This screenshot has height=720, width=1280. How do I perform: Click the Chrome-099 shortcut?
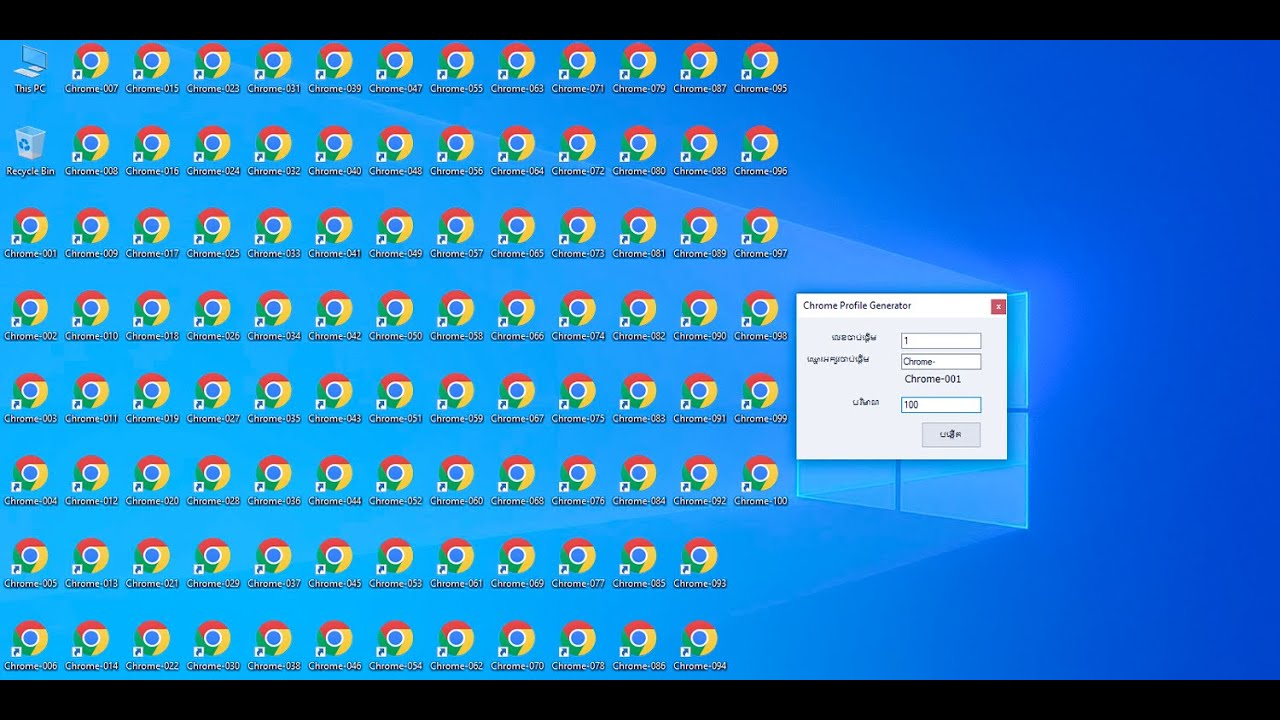[x=761, y=399]
